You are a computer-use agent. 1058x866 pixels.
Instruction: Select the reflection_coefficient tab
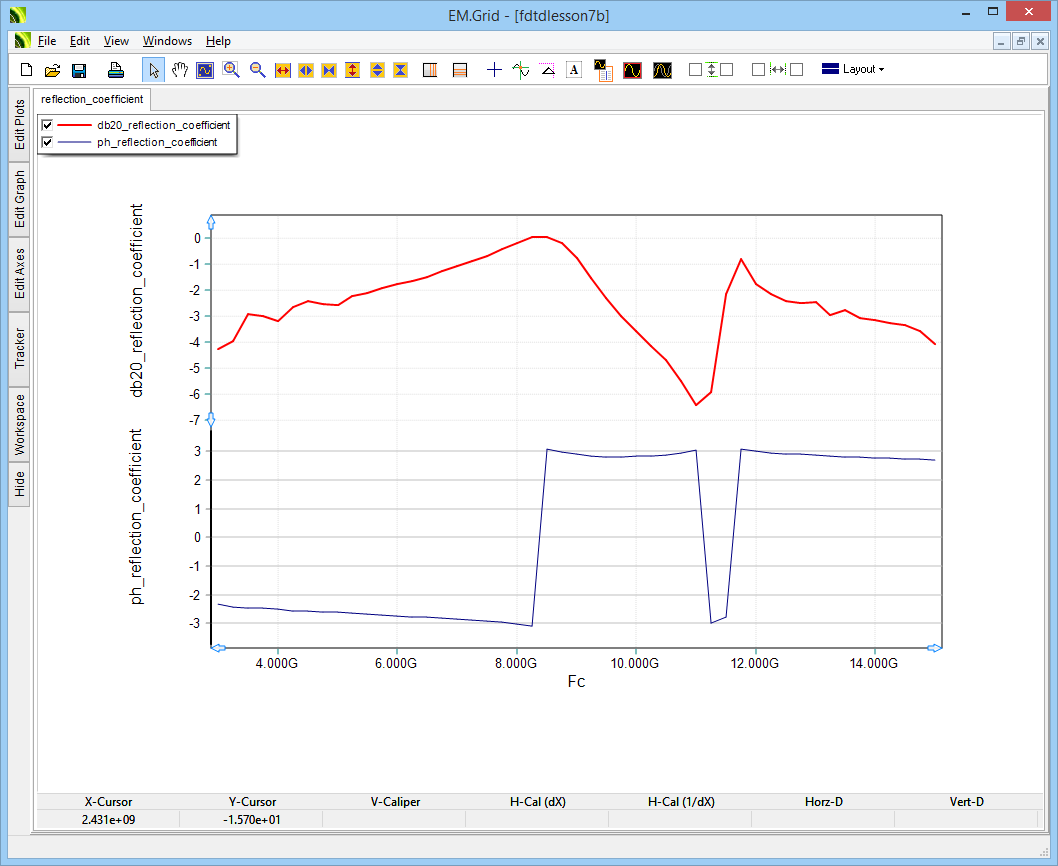click(x=93, y=99)
